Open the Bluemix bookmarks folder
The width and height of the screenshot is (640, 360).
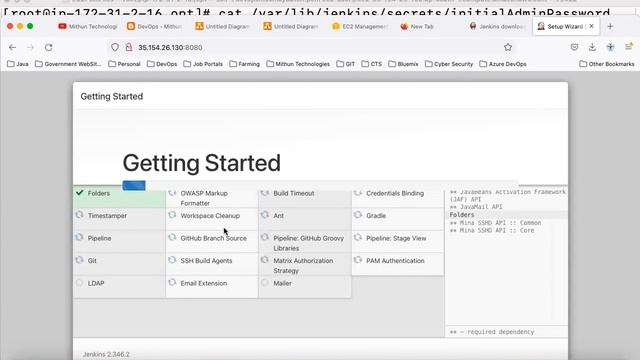click(403, 64)
